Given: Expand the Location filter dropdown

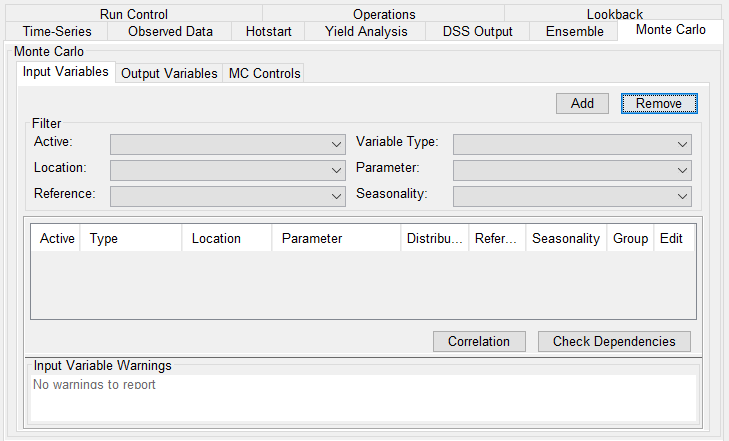Looking at the screenshot, I should point(228,170).
